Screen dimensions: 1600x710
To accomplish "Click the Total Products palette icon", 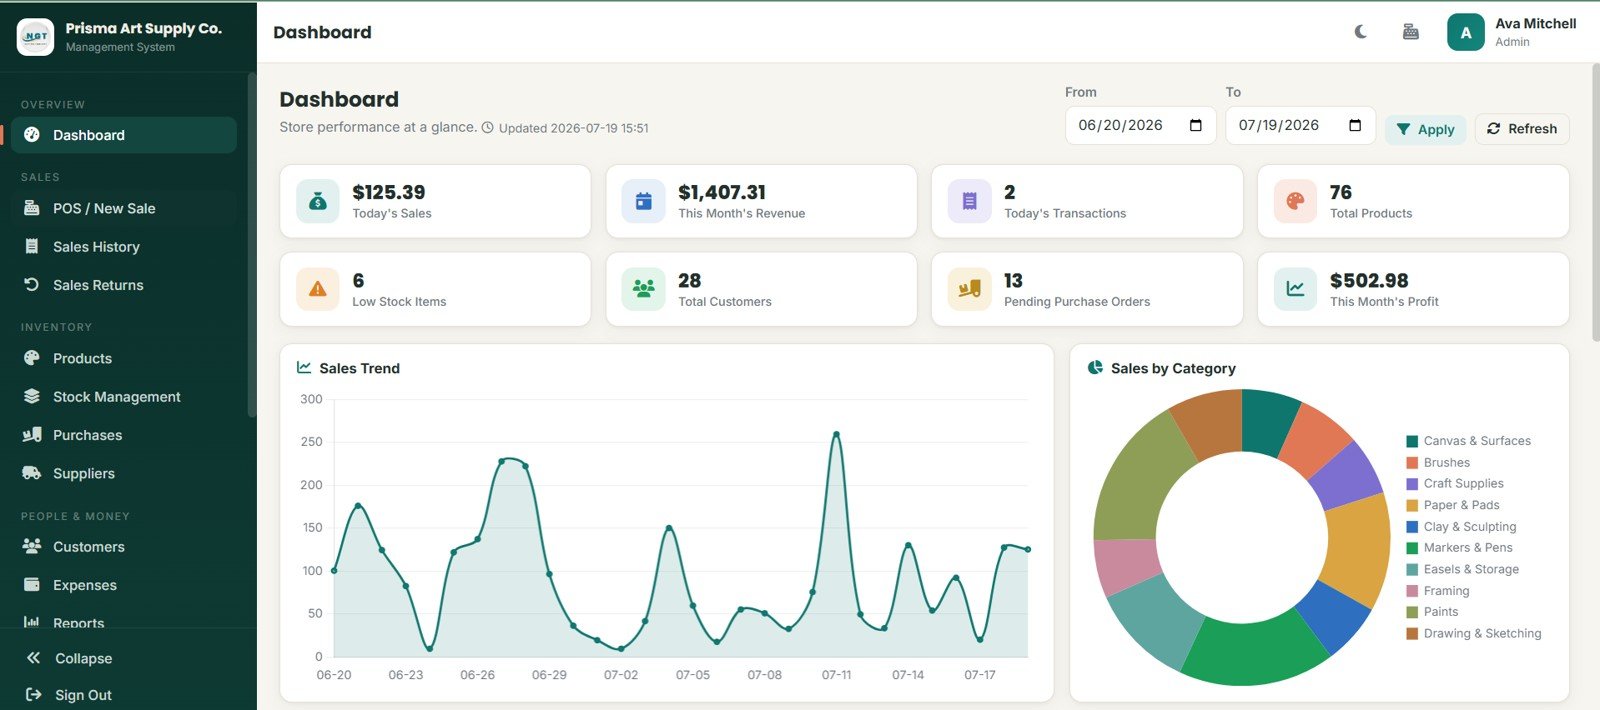I will pyautogui.click(x=1295, y=201).
